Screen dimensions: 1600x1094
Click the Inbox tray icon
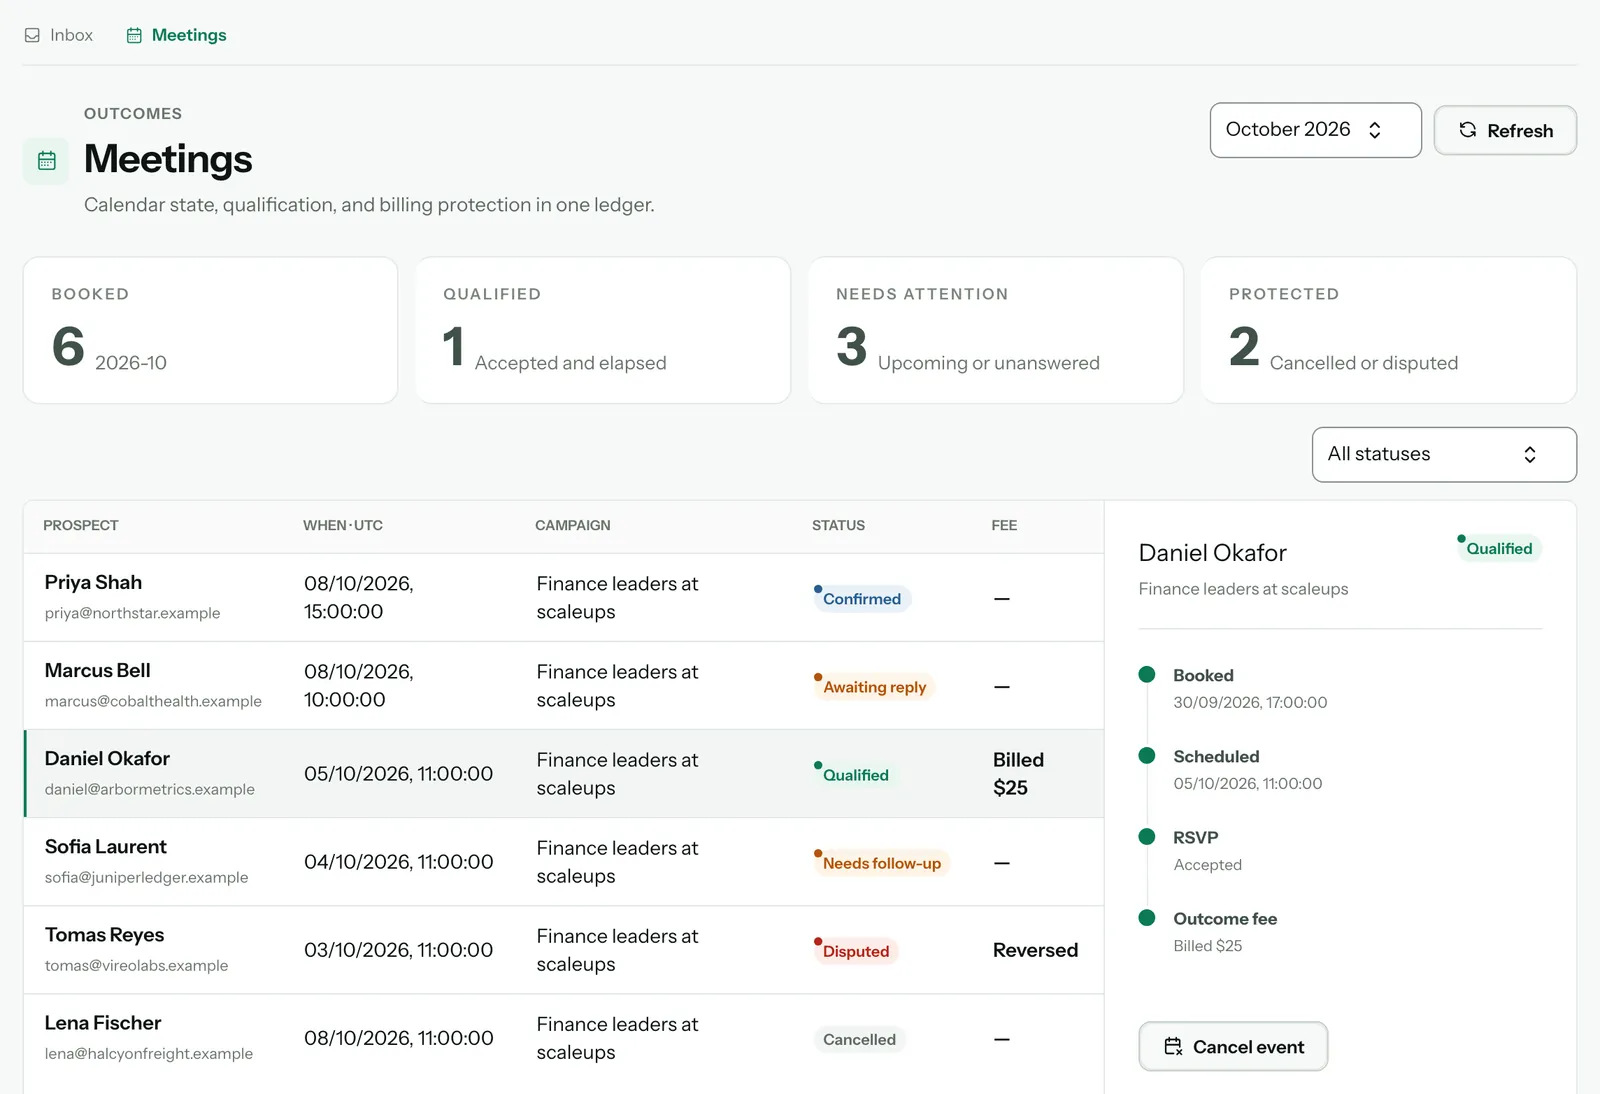tap(32, 35)
